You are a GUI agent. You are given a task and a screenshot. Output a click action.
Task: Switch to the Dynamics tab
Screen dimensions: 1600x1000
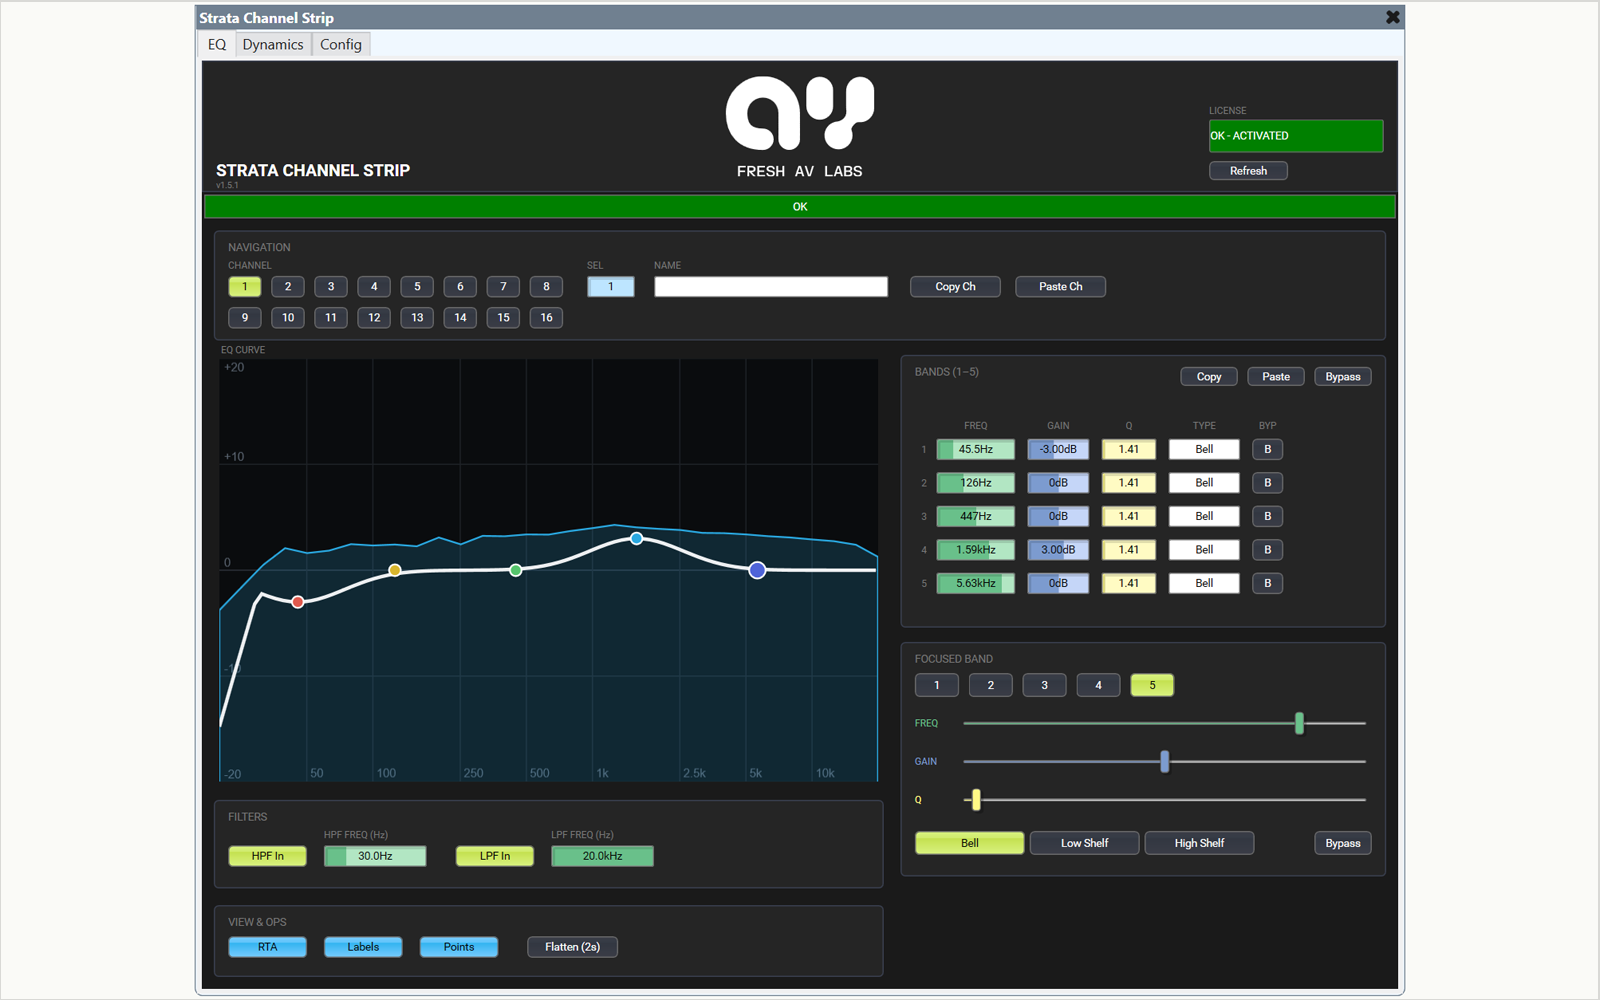point(272,44)
